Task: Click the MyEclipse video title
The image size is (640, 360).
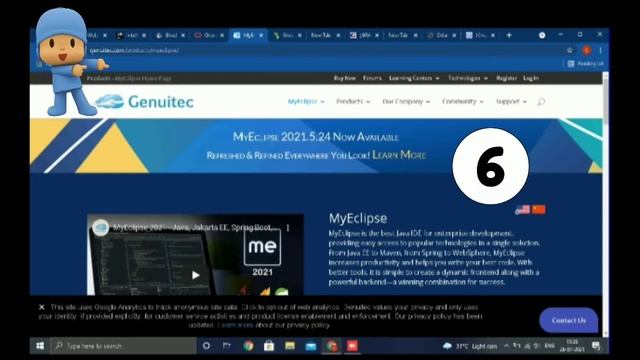Action: click(x=196, y=227)
